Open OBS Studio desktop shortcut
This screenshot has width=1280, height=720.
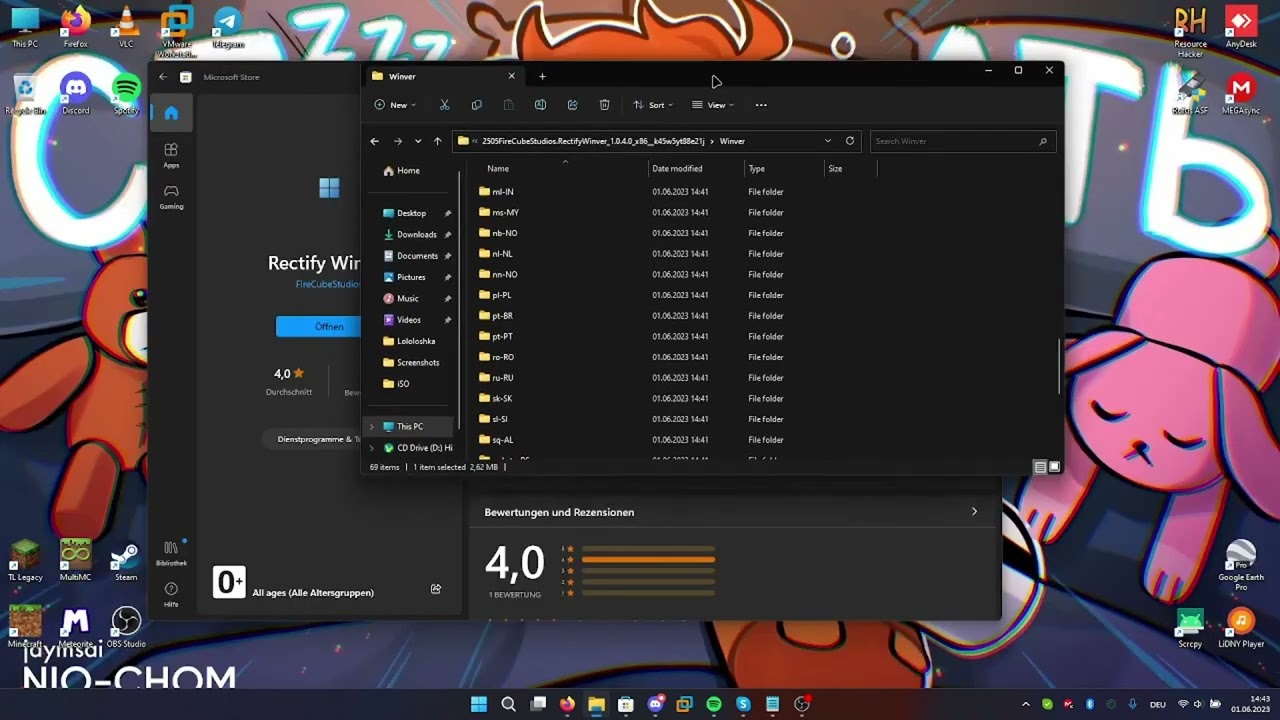[x=126, y=627]
